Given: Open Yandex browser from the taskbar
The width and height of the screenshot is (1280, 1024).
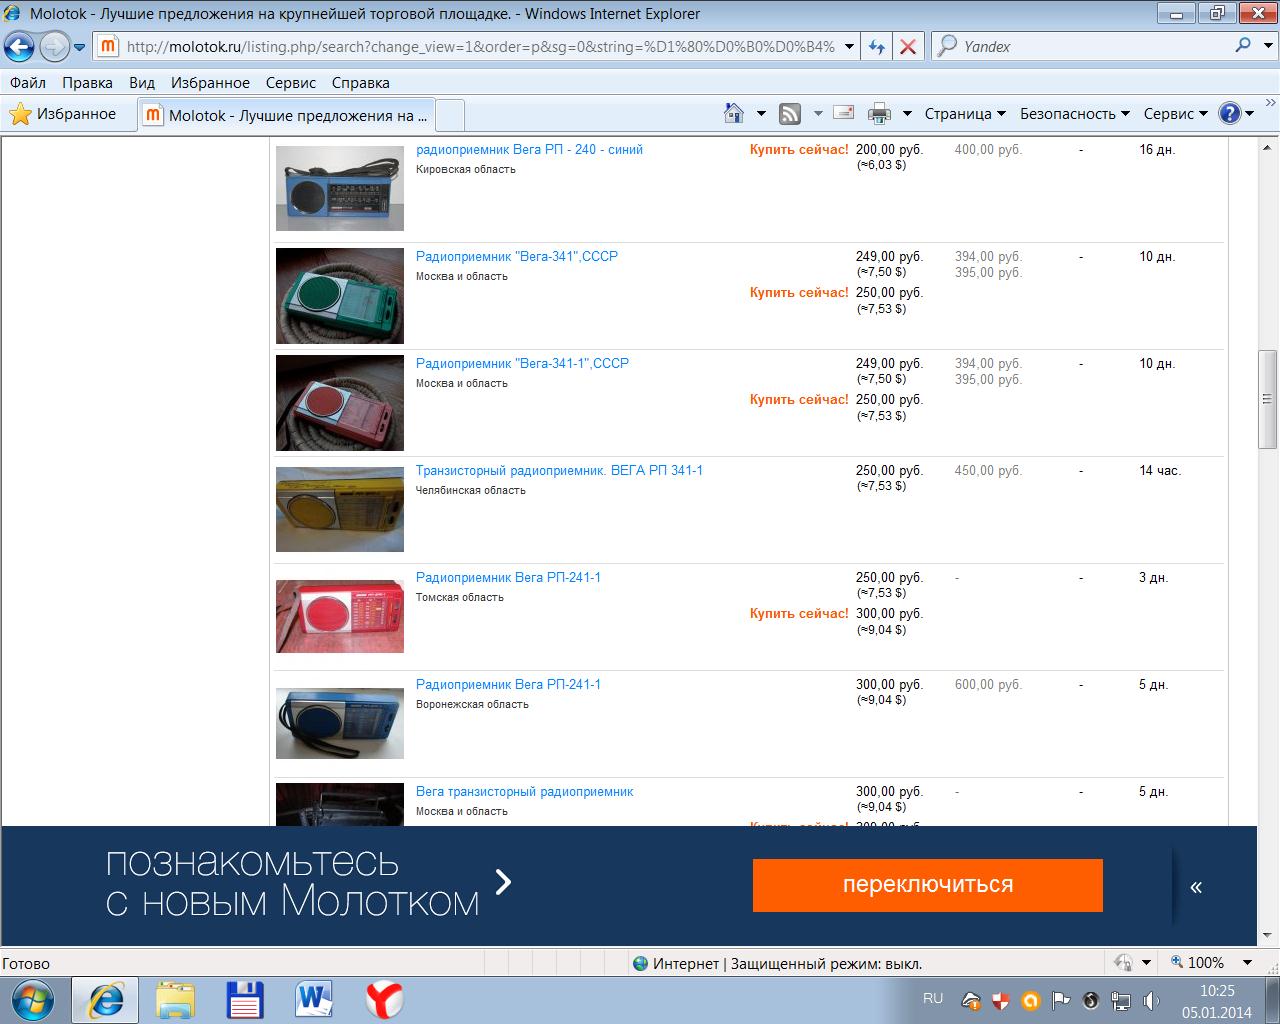Looking at the screenshot, I should 384,999.
